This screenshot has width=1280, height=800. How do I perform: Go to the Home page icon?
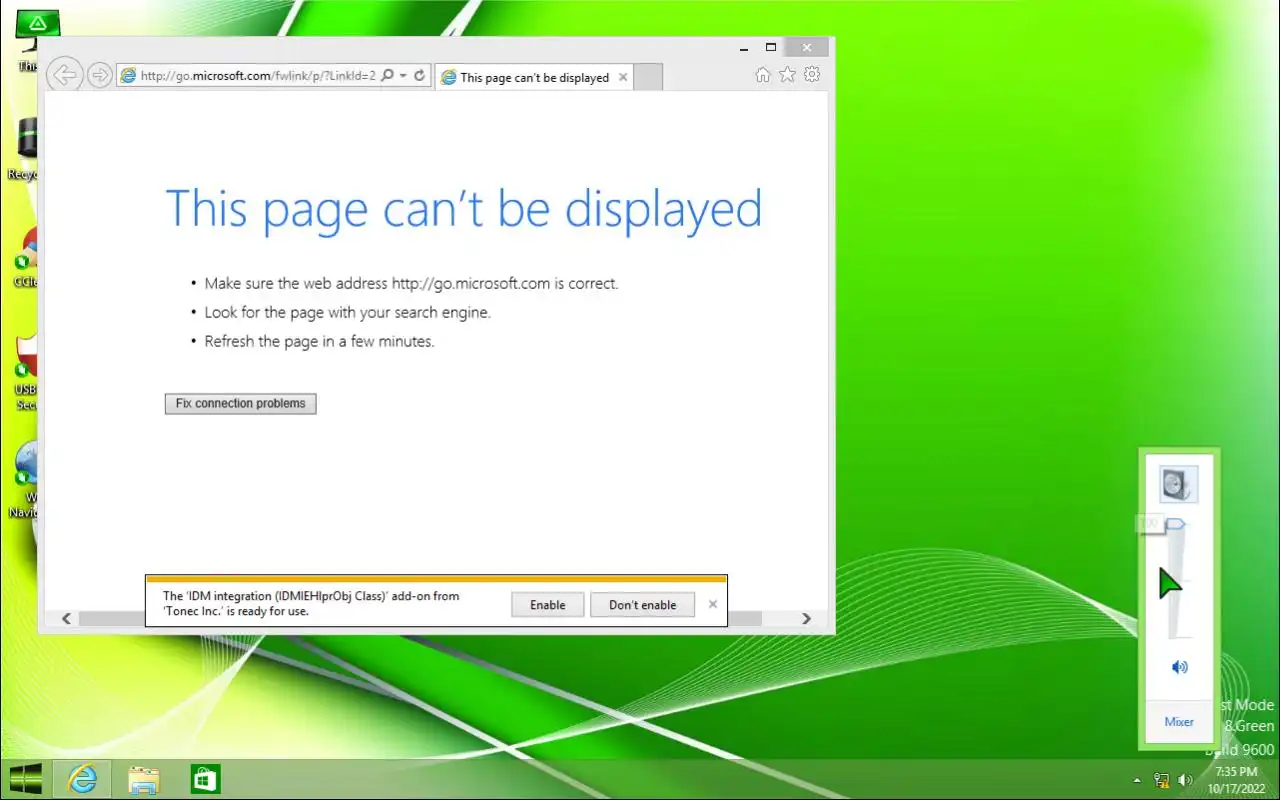click(763, 75)
